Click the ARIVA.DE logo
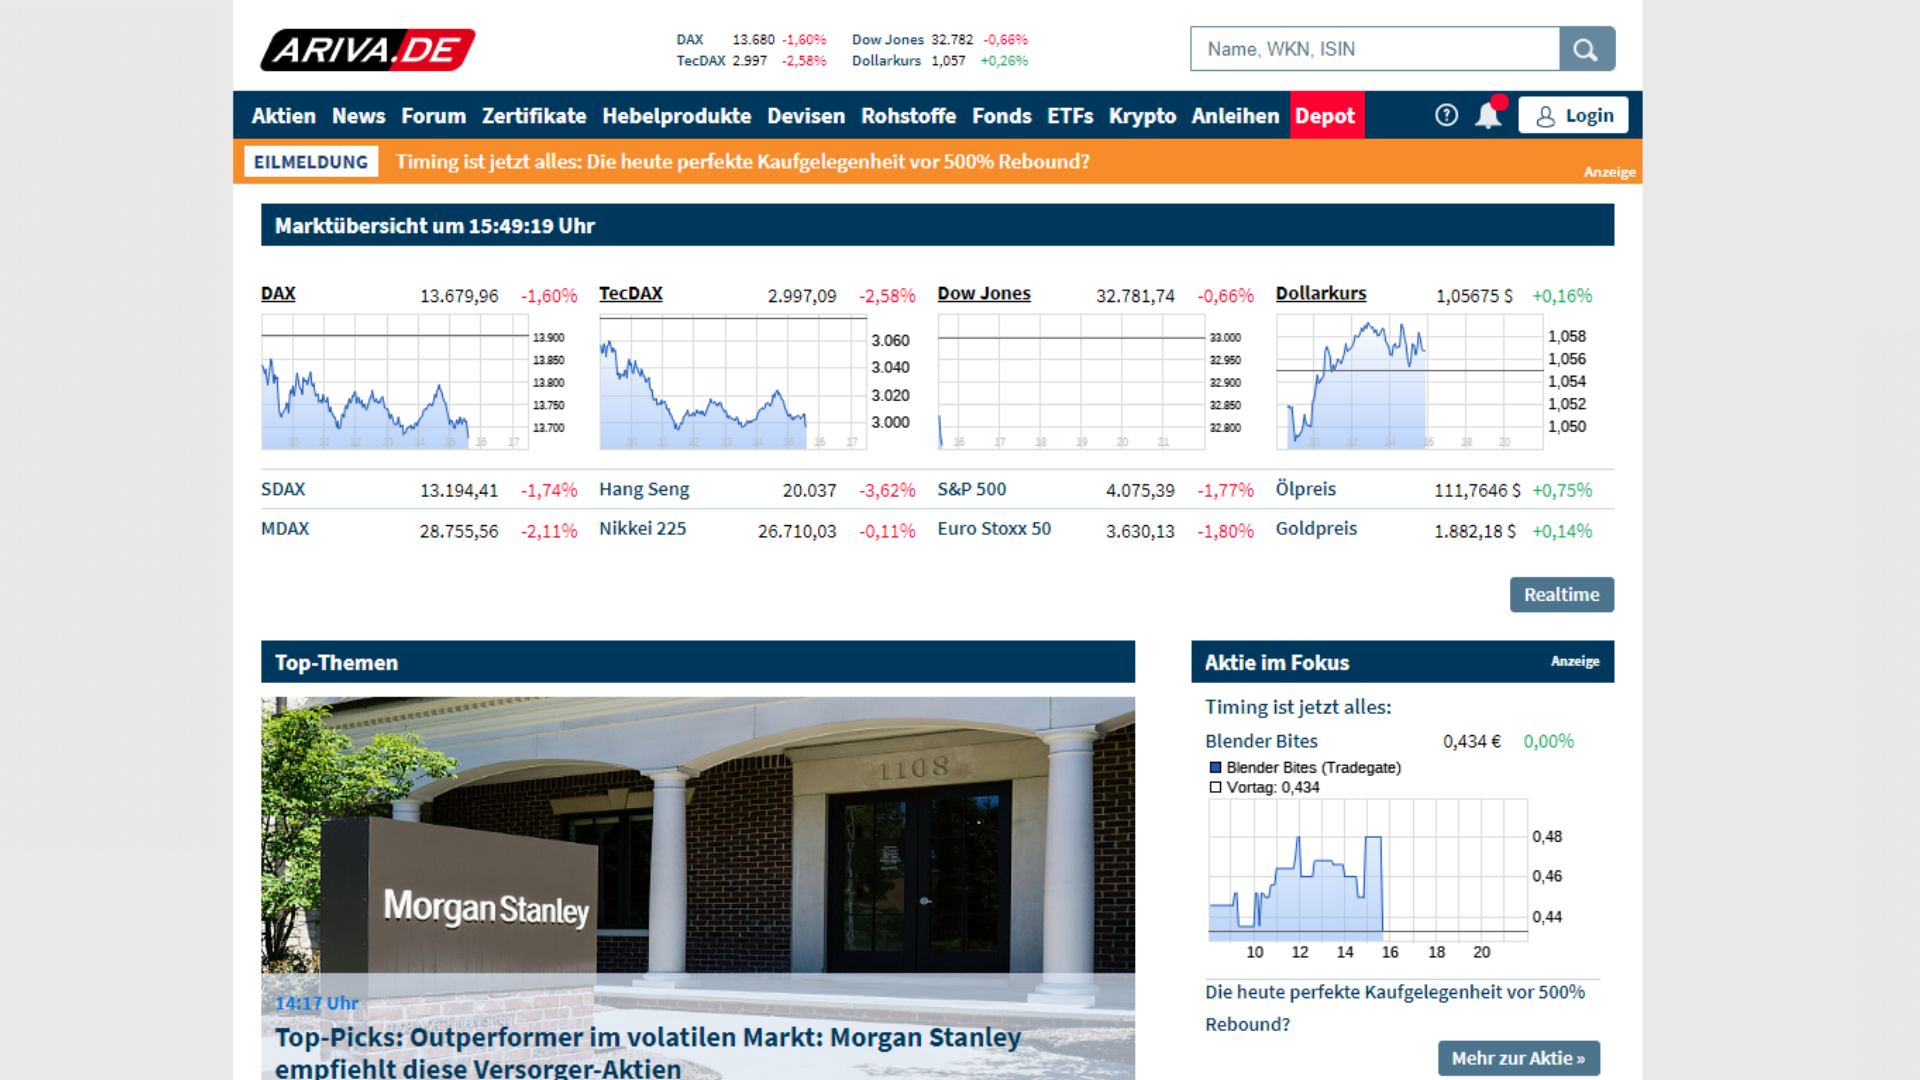Screen dimensions: 1920x1080 [367, 50]
